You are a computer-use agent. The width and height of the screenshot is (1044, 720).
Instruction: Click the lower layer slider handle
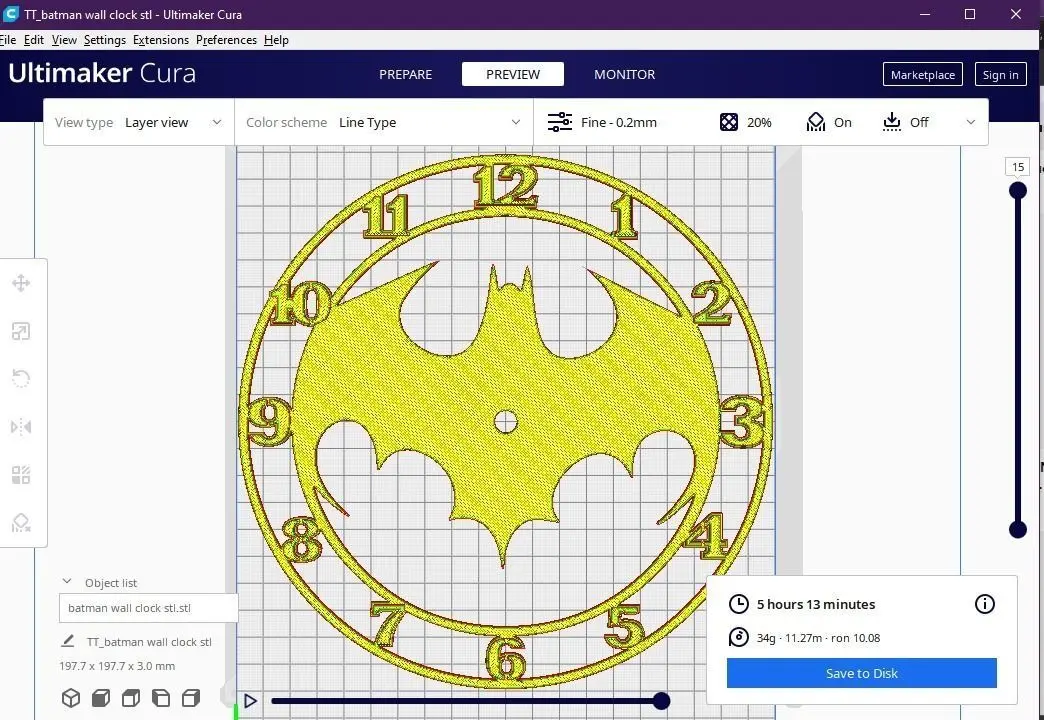click(1017, 530)
